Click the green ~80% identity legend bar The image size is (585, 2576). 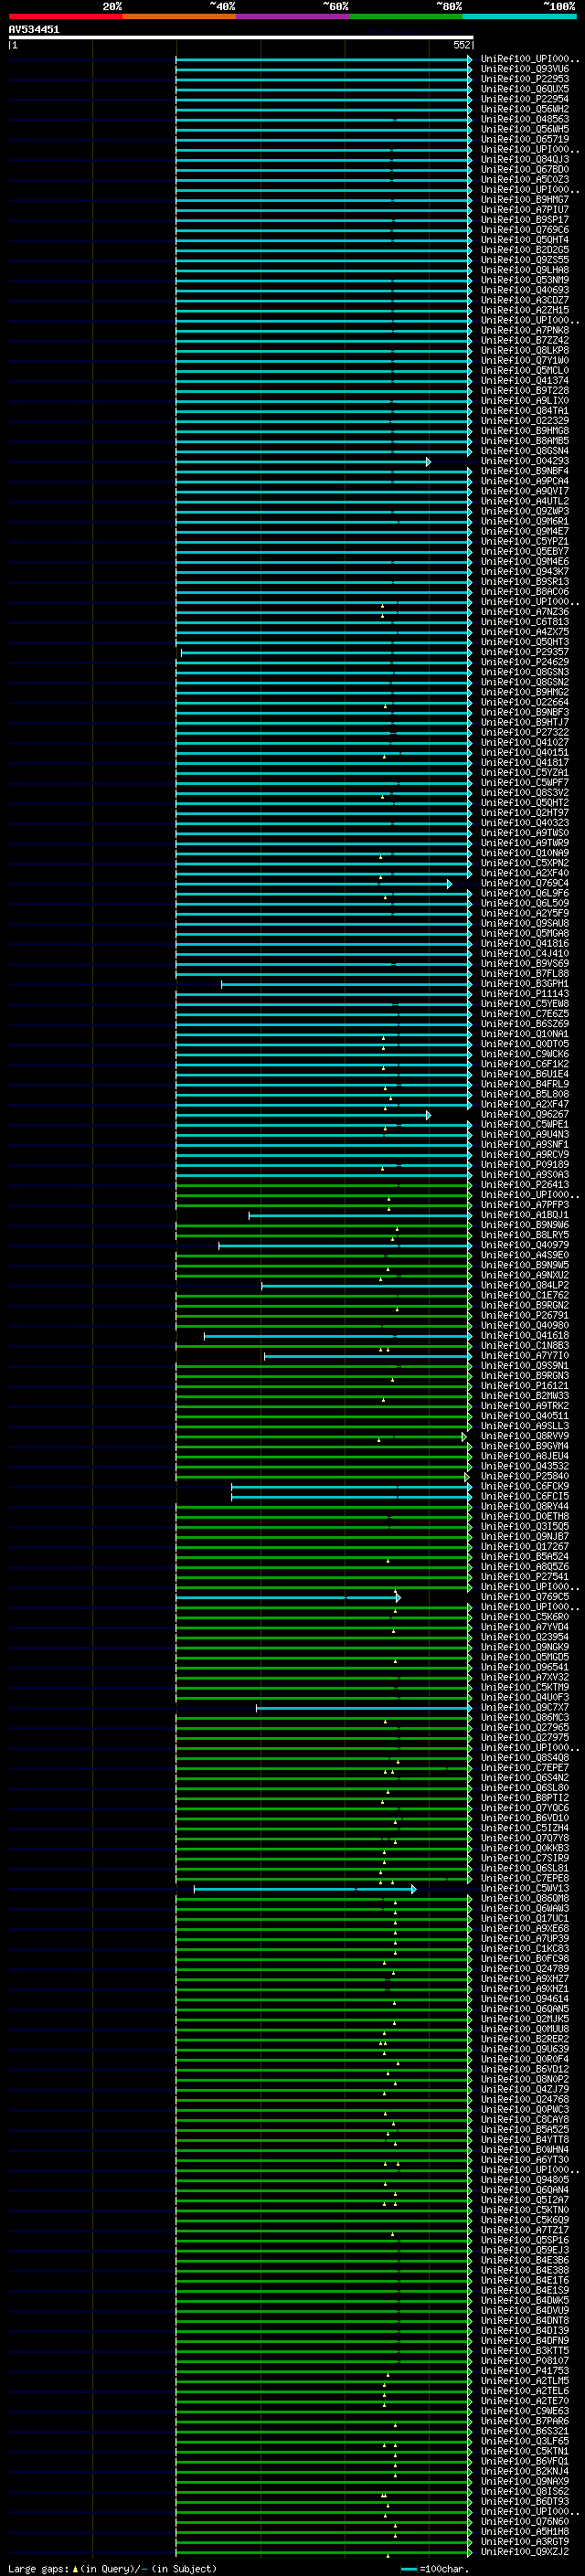point(406,16)
